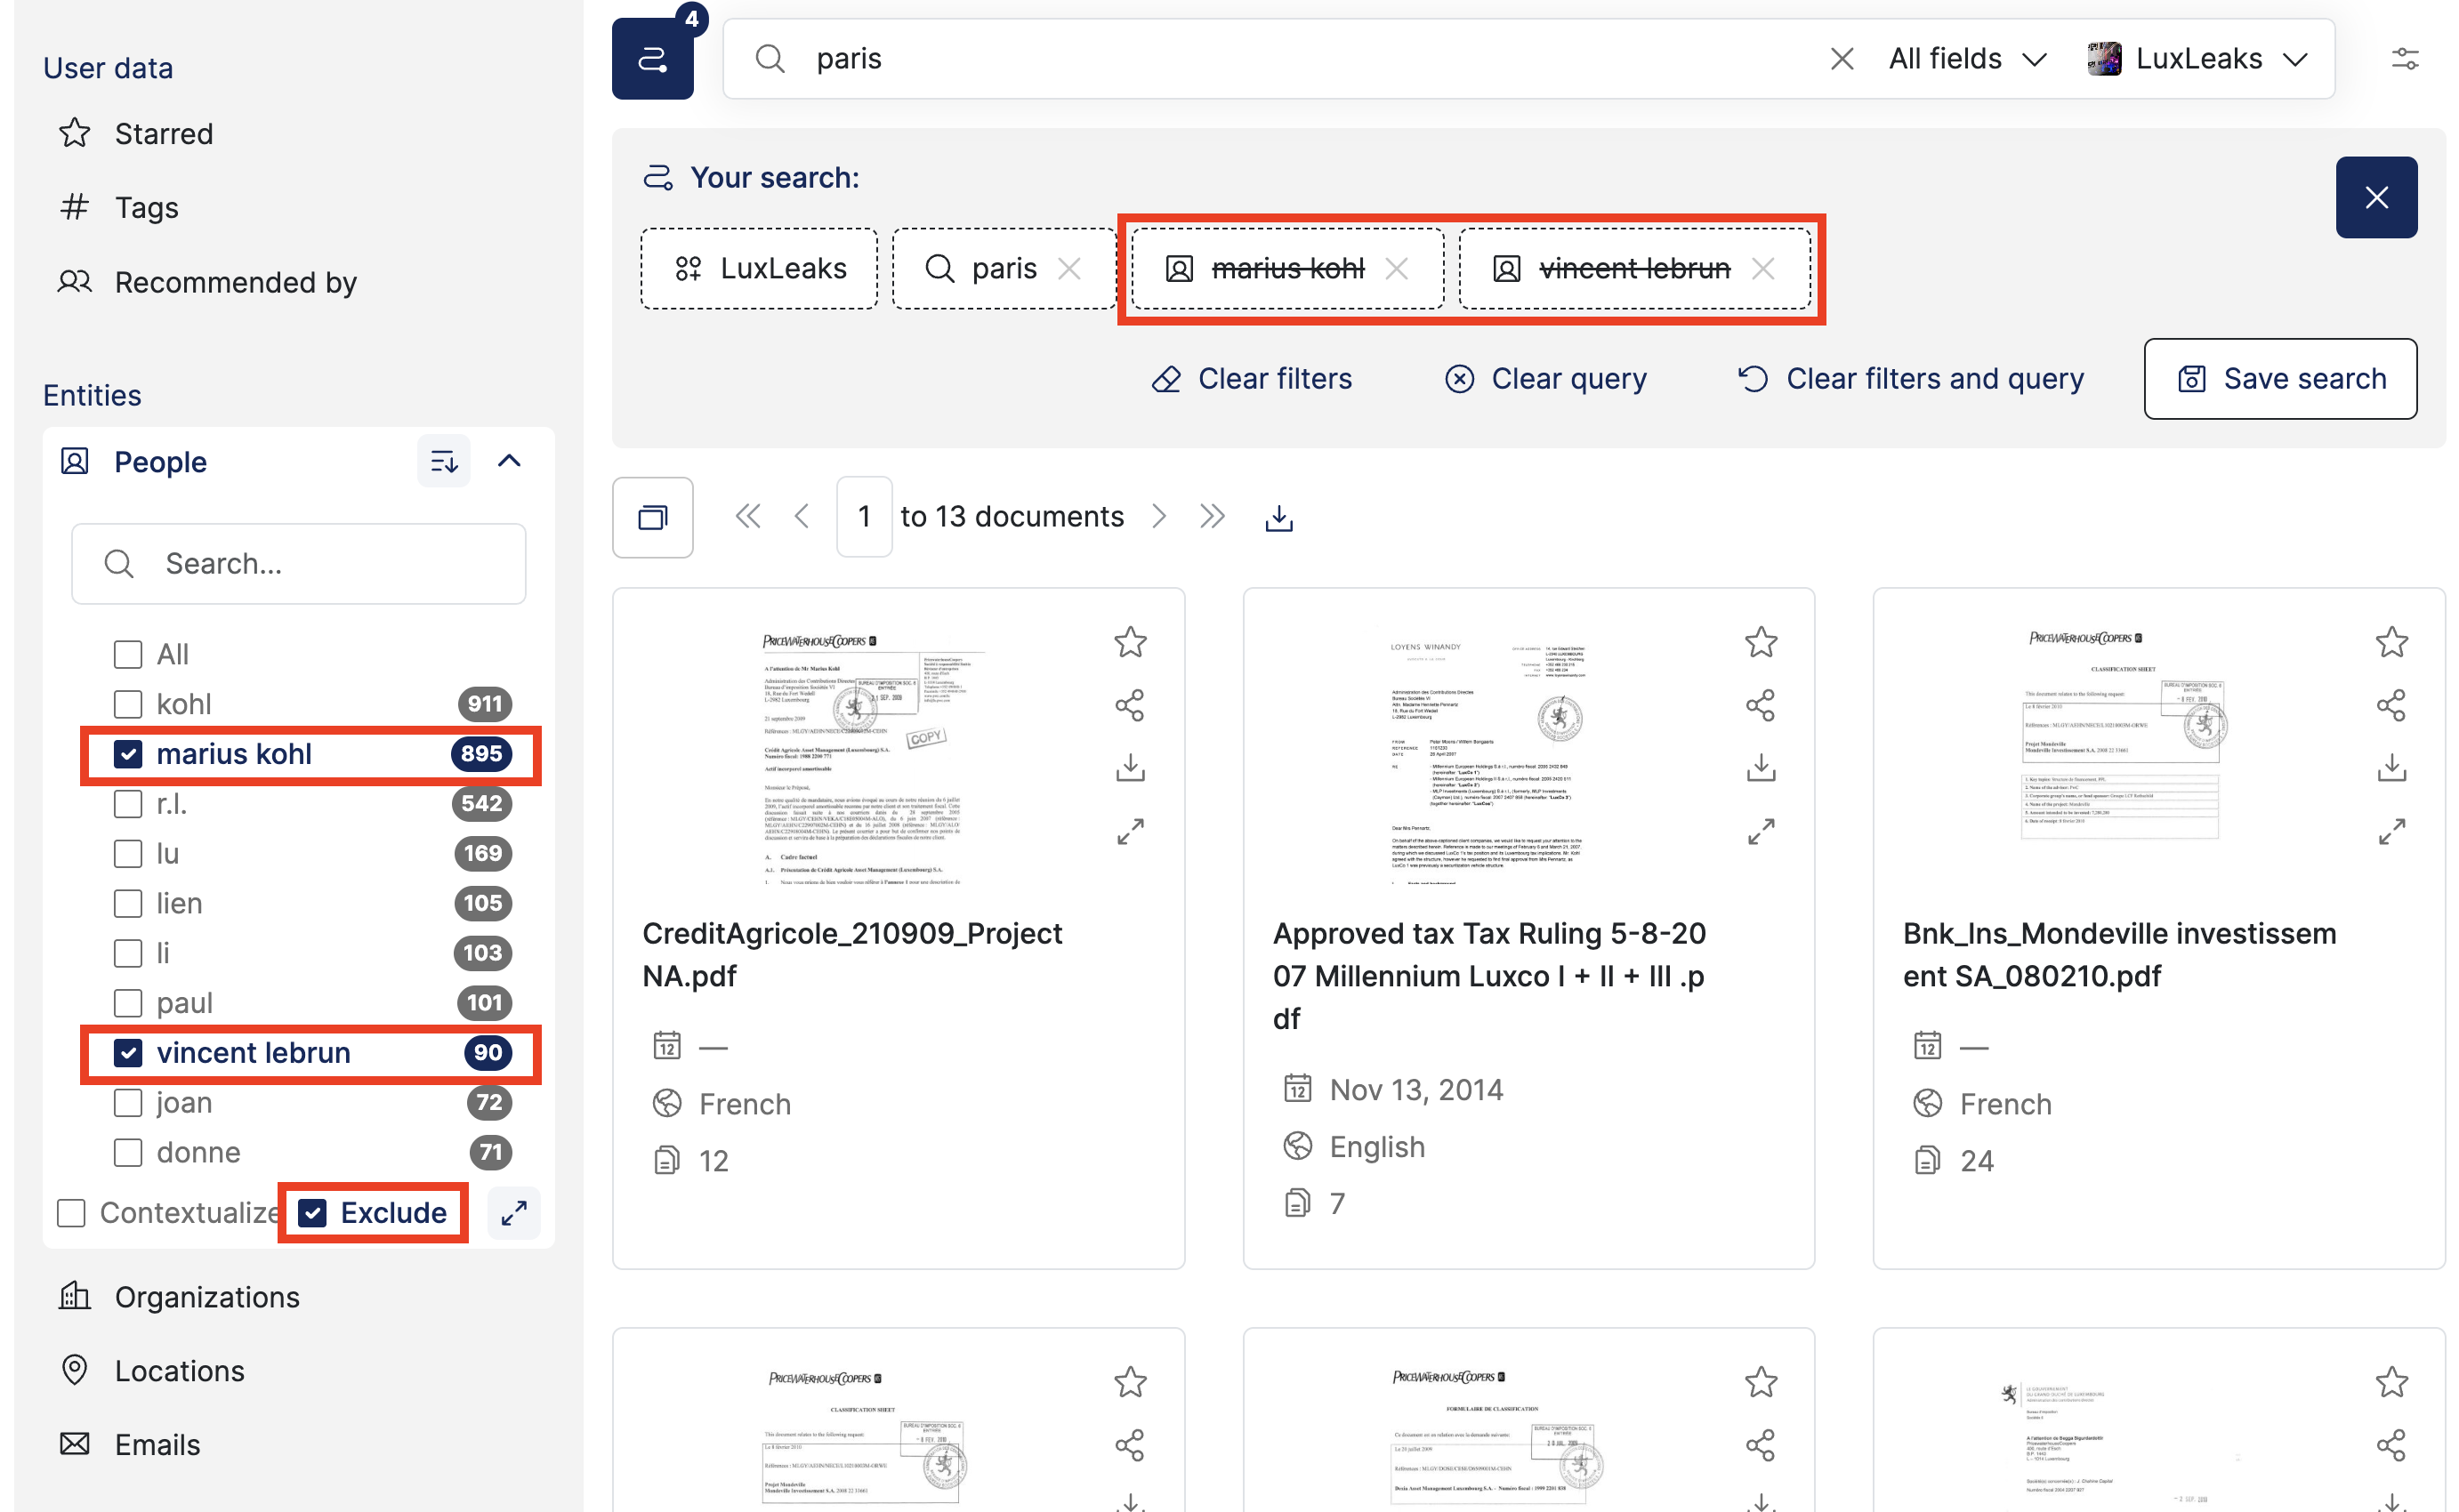Share the CreditAgricole_210909_Project NA.pdf document
The width and height of the screenshot is (2459, 1512).
pos(1130,705)
